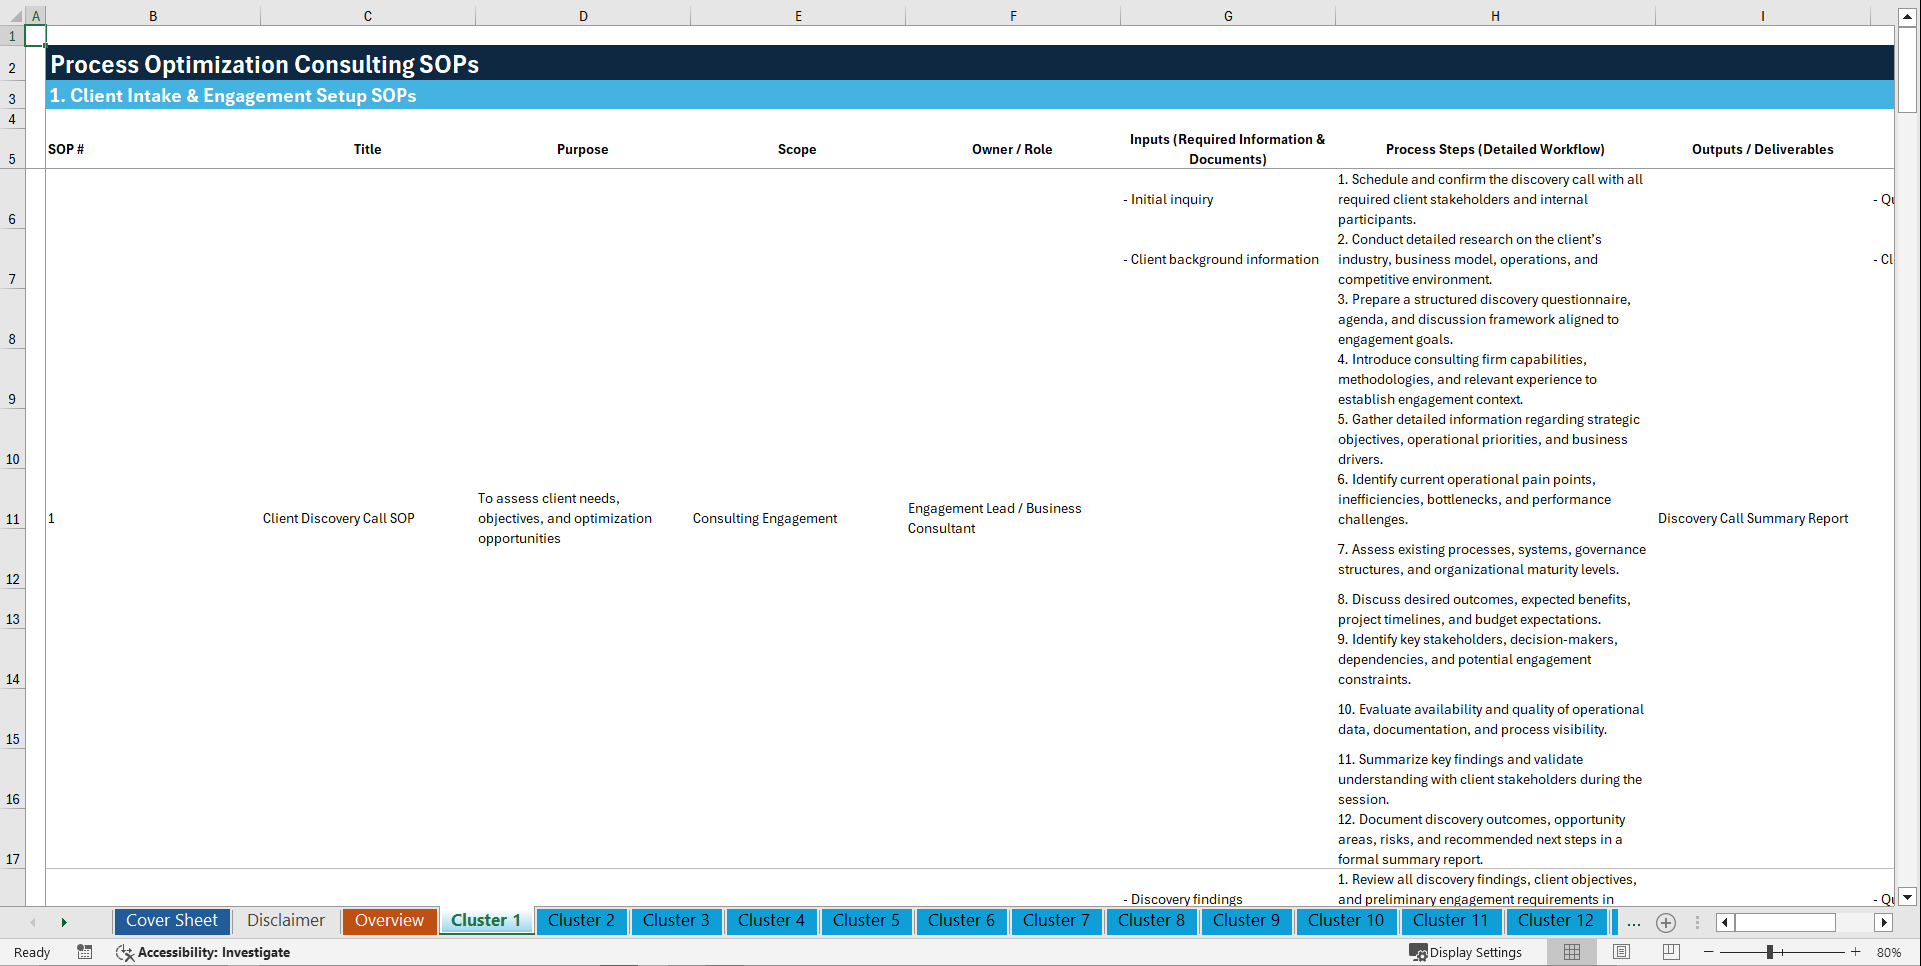The height and width of the screenshot is (966, 1921).
Task: Select column E header
Action: click(x=798, y=16)
